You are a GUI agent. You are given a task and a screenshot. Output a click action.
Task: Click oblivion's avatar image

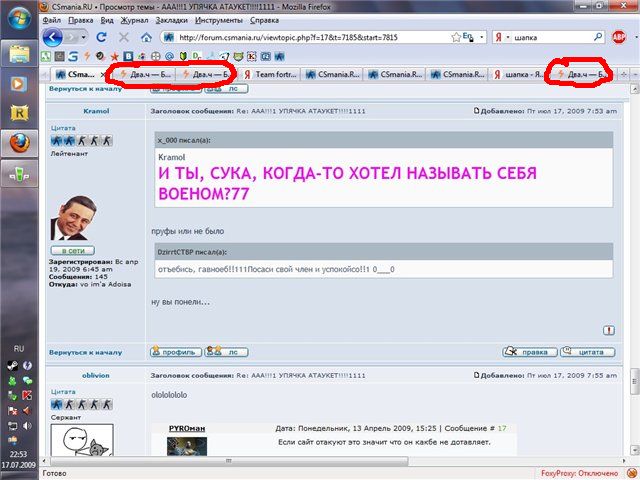[x=82, y=440]
